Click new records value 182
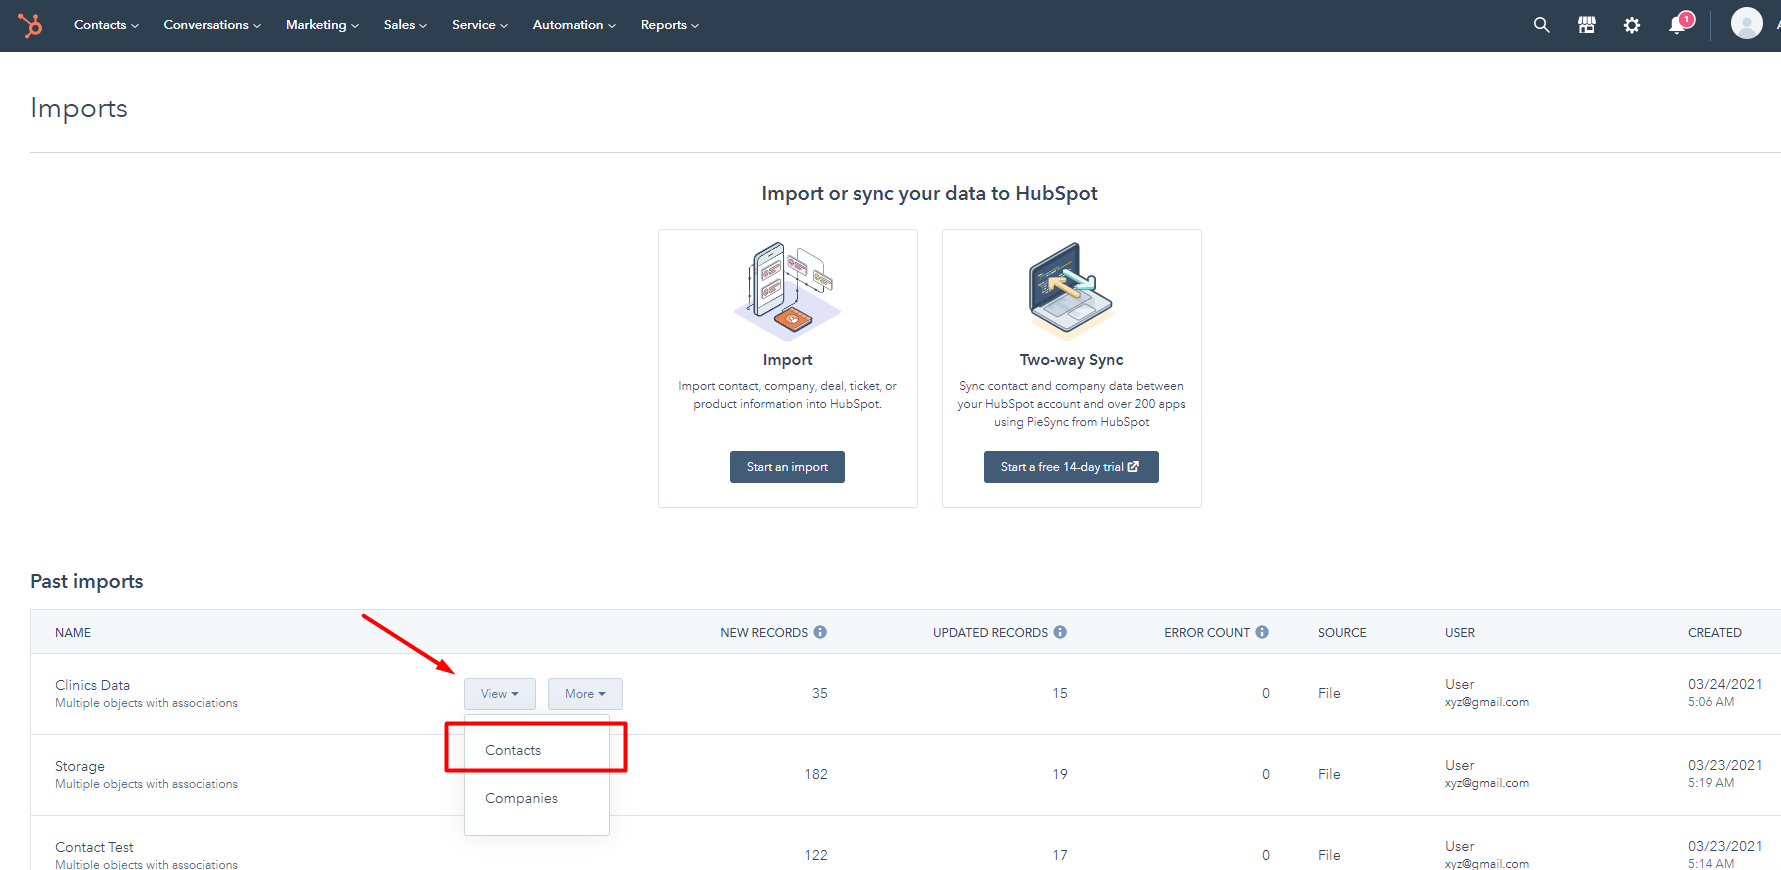The height and width of the screenshot is (870, 1781). coord(816,774)
